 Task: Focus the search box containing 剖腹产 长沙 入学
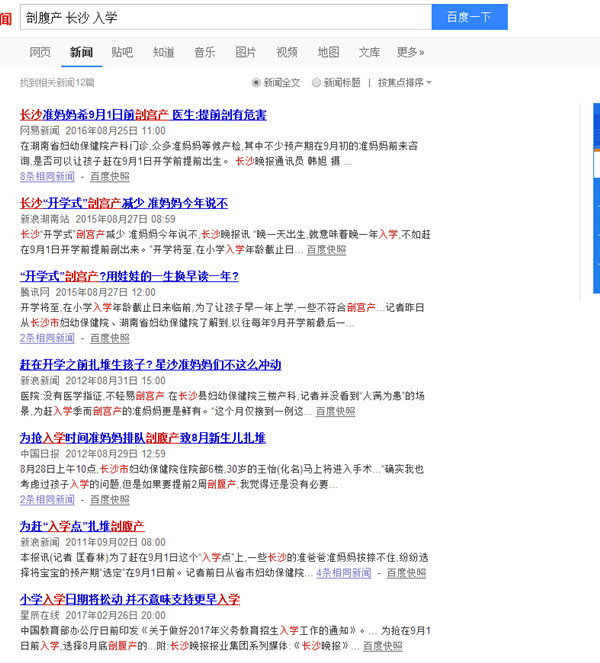pyautogui.click(x=226, y=17)
